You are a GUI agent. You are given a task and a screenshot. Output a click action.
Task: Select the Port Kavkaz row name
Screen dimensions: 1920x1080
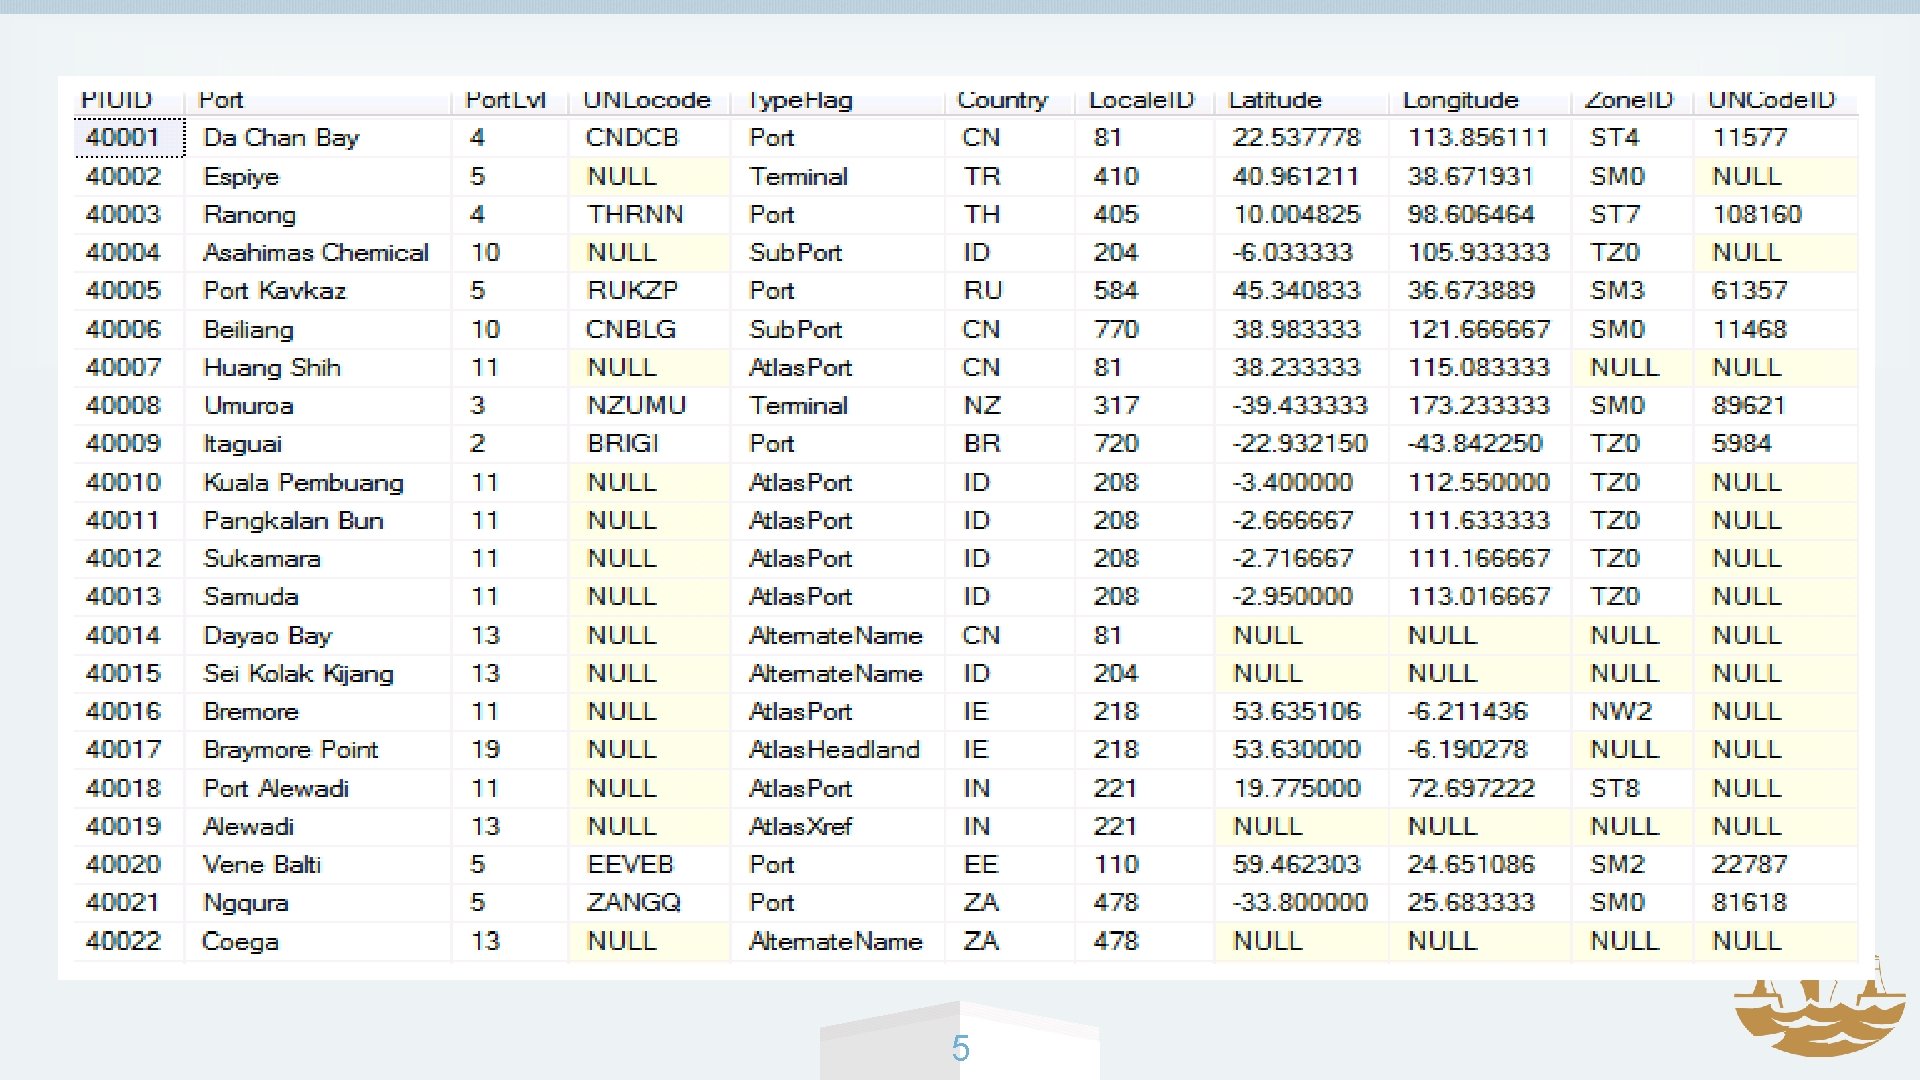coord(275,291)
